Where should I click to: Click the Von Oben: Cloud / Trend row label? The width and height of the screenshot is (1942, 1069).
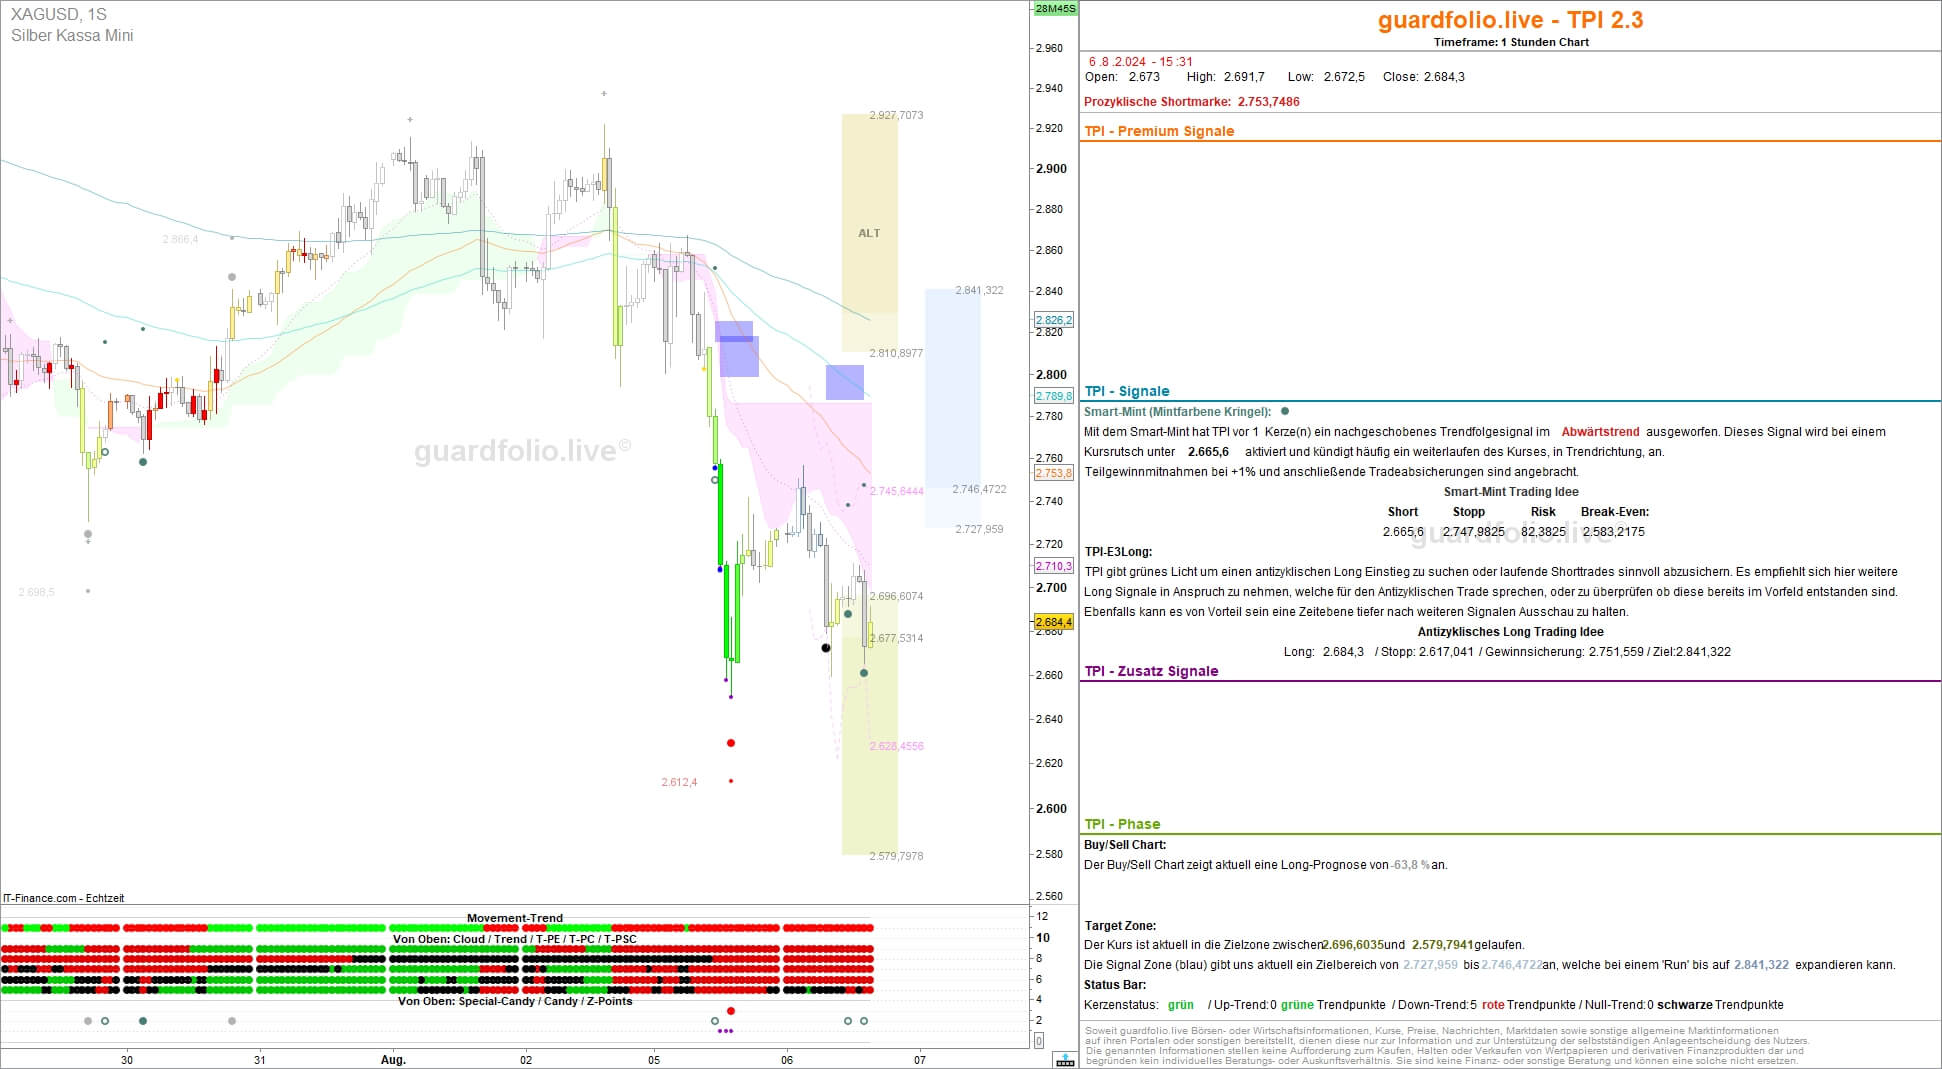[515, 939]
